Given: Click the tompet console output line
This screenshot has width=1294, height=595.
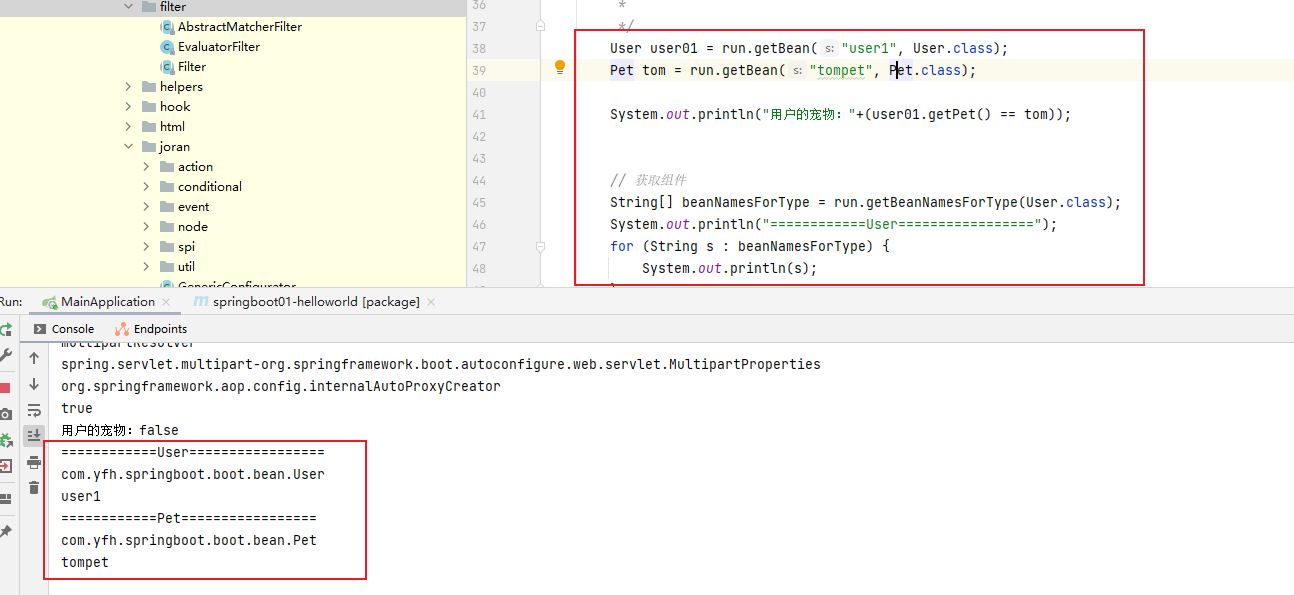Looking at the screenshot, I should (x=85, y=562).
